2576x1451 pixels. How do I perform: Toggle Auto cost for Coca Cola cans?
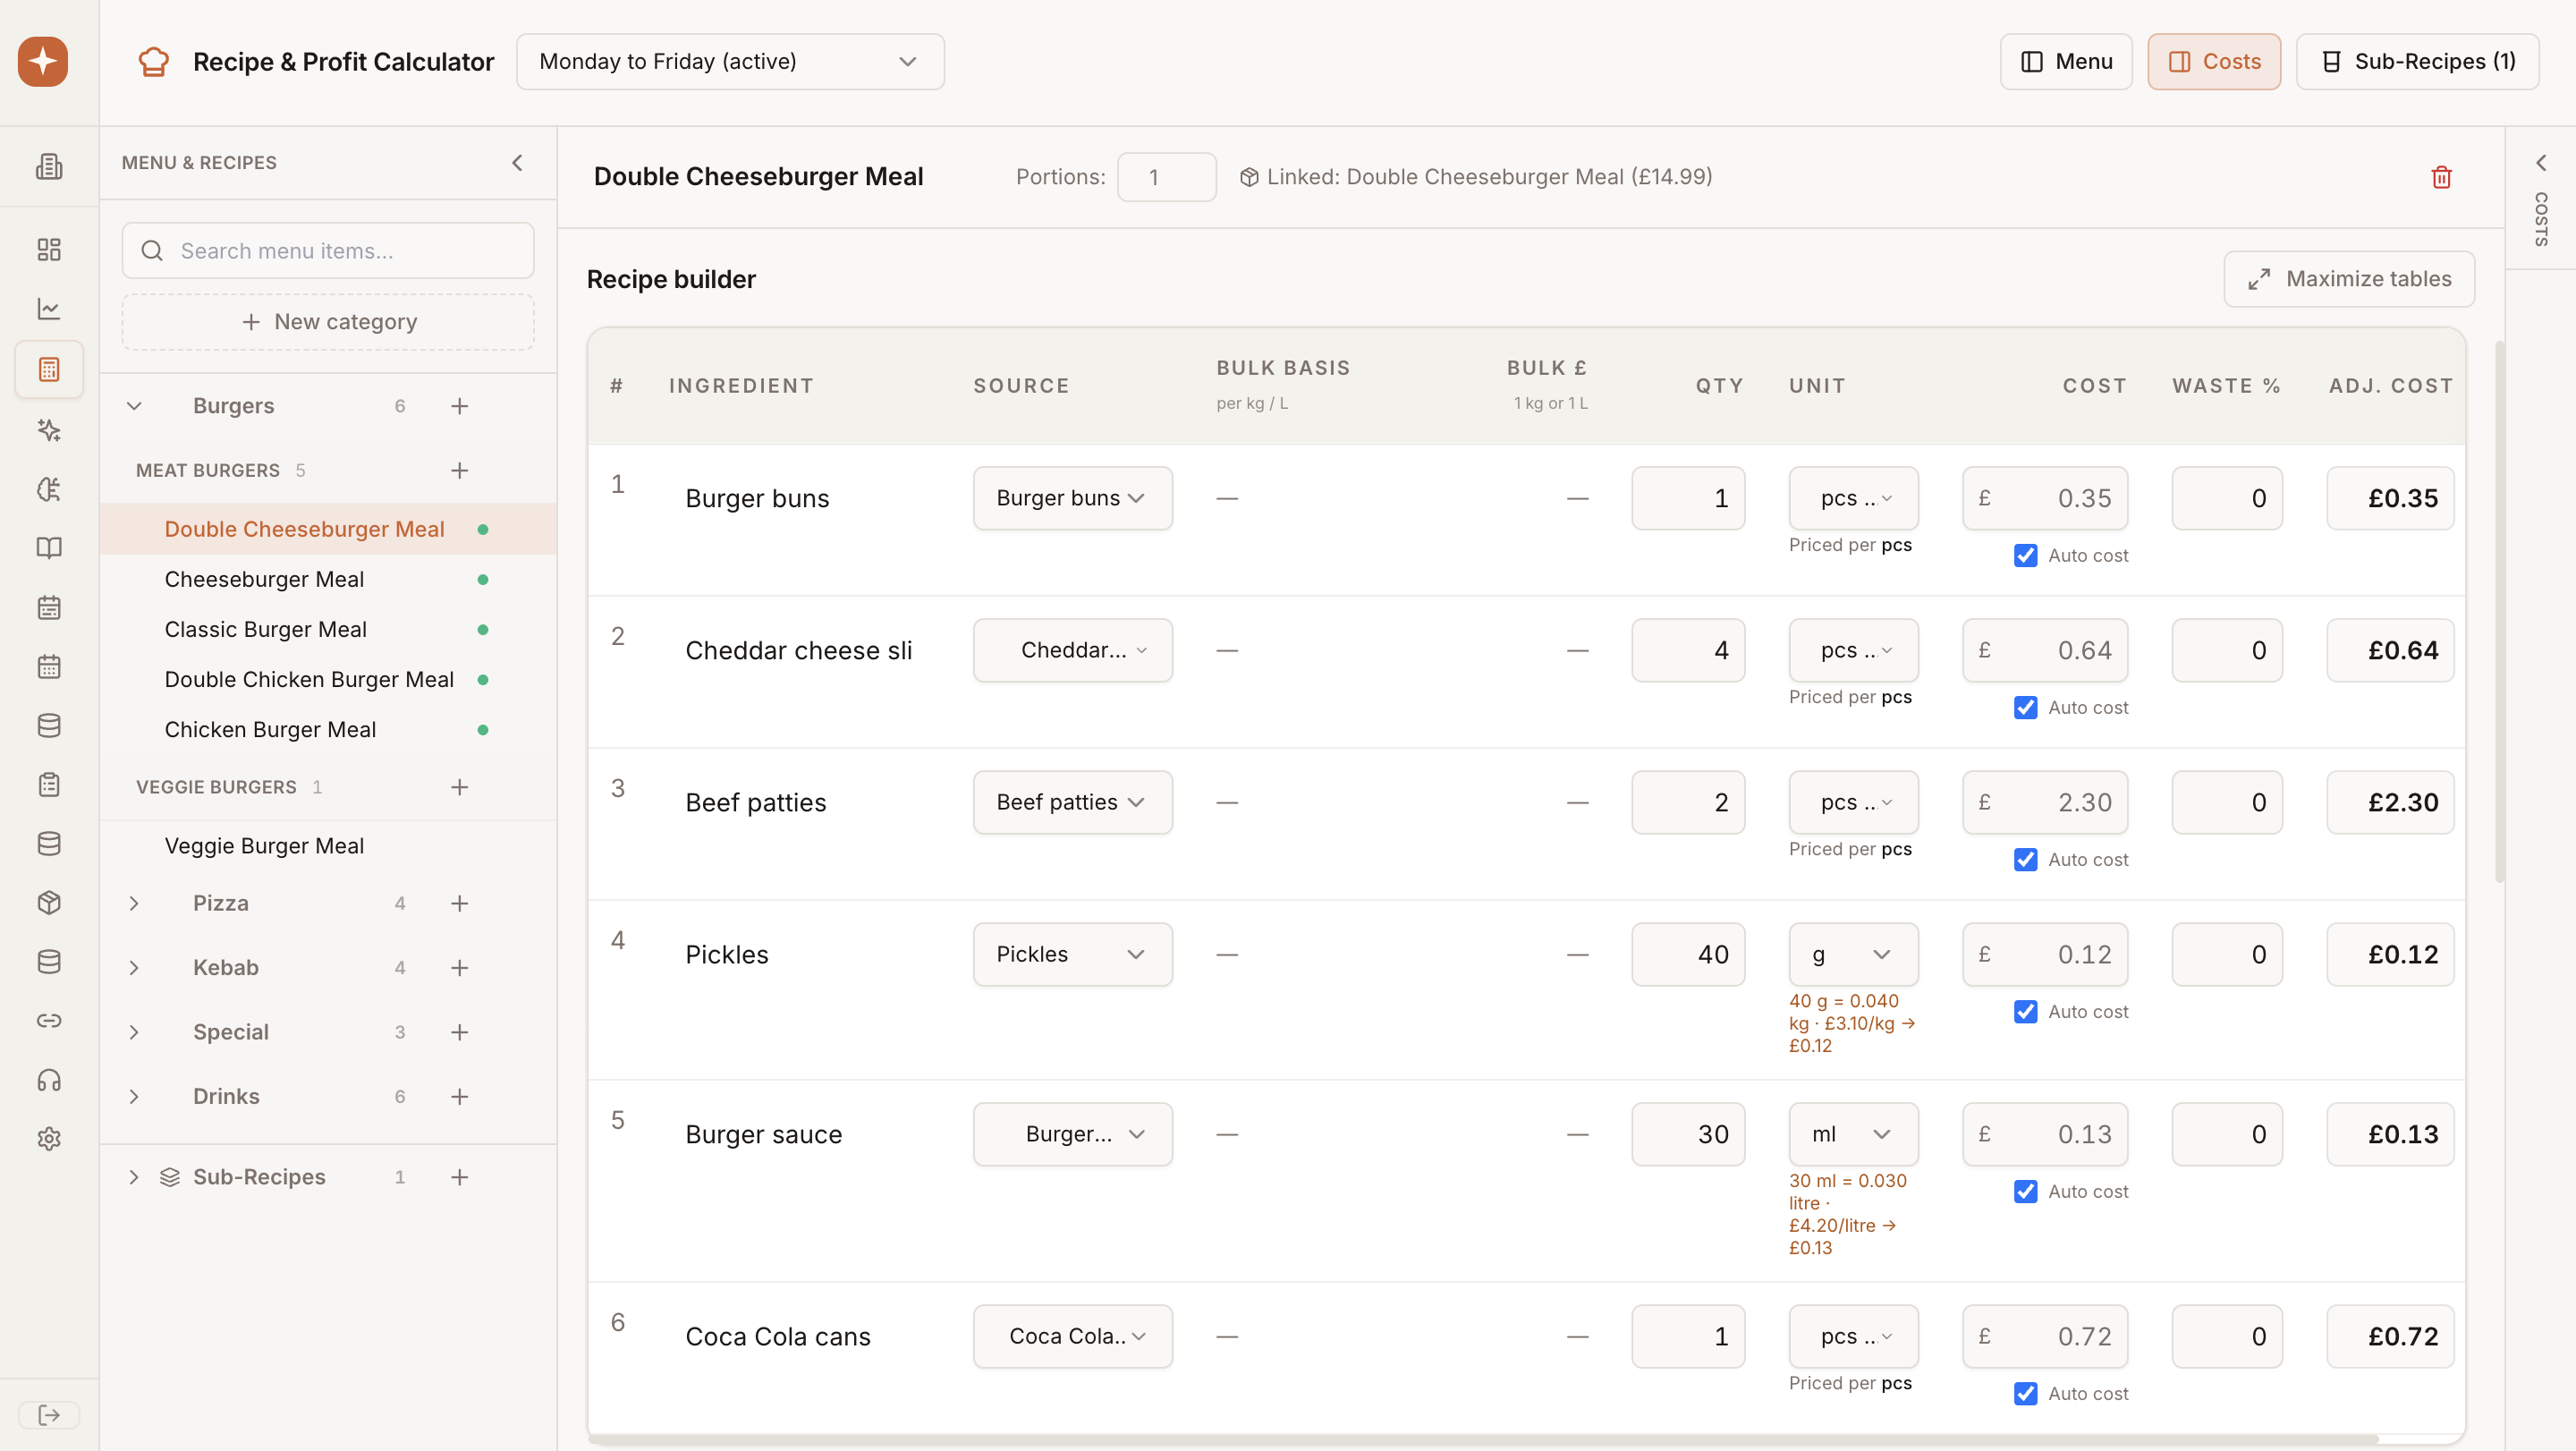coord(2025,1393)
